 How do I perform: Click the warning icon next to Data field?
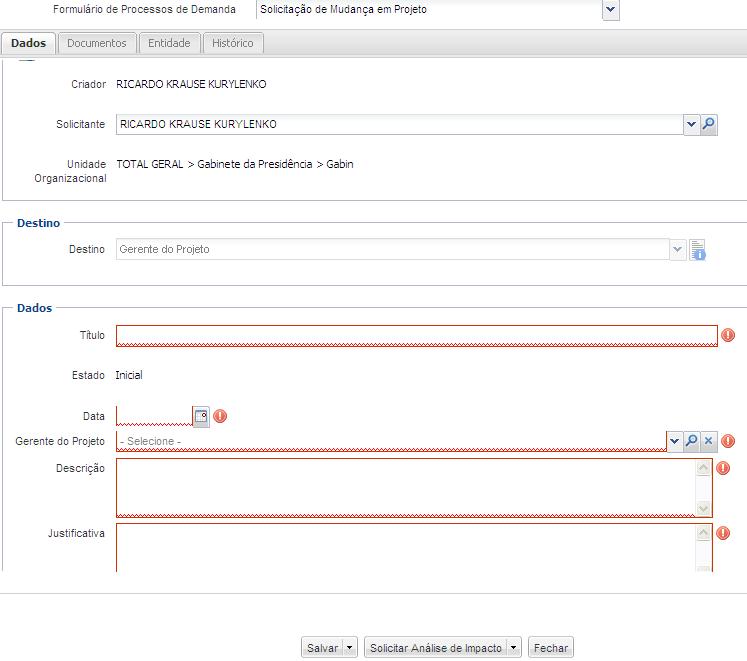pyautogui.click(x=220, y=416)
